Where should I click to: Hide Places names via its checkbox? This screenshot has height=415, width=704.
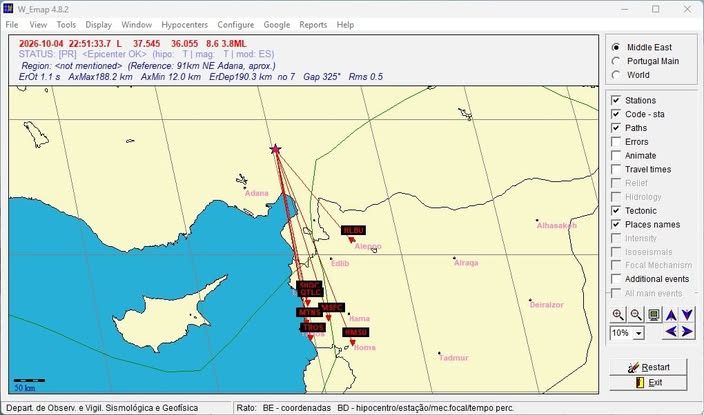coord(616,225)
